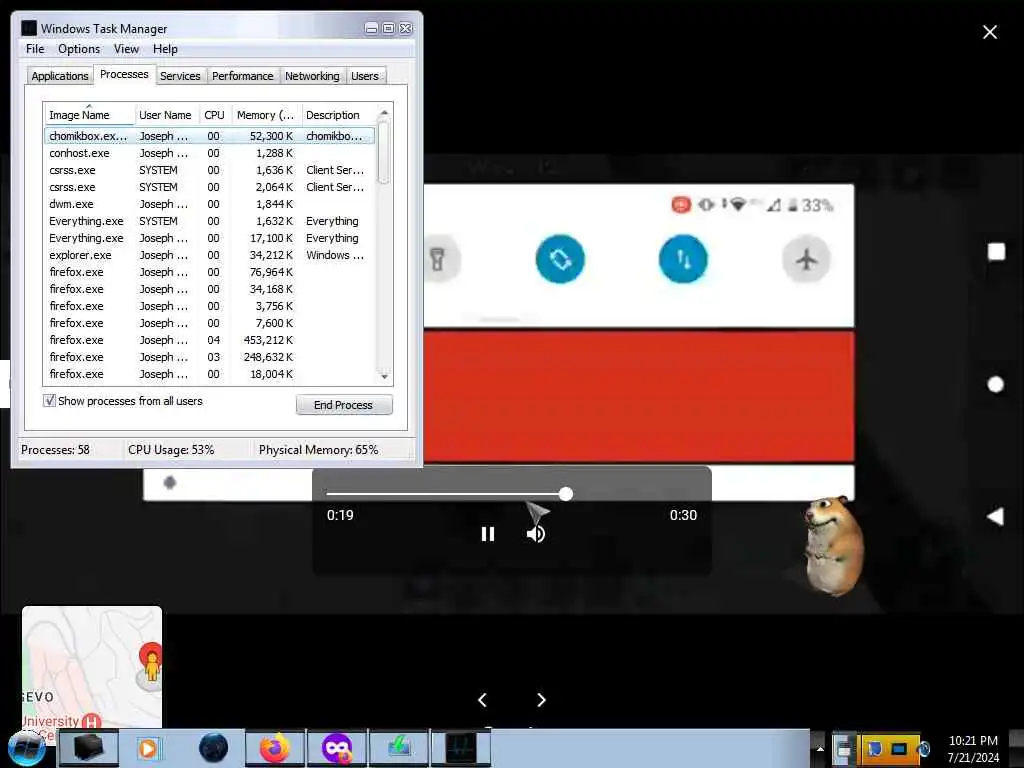
Task: Select the conhost.exe process row
Action: tap(210, 153)
